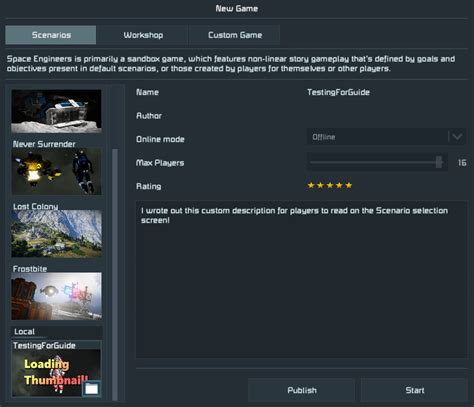
Task: Expand the Online mode dropdown arrow
Action: click(457, 137)
